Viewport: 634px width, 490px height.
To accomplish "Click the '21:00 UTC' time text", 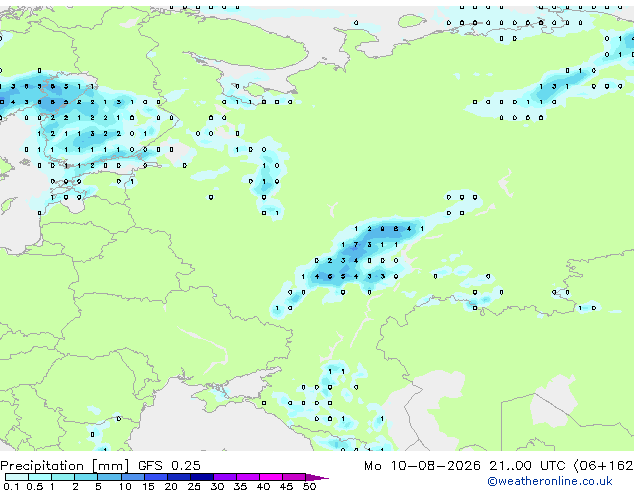I will click(527, 466).
